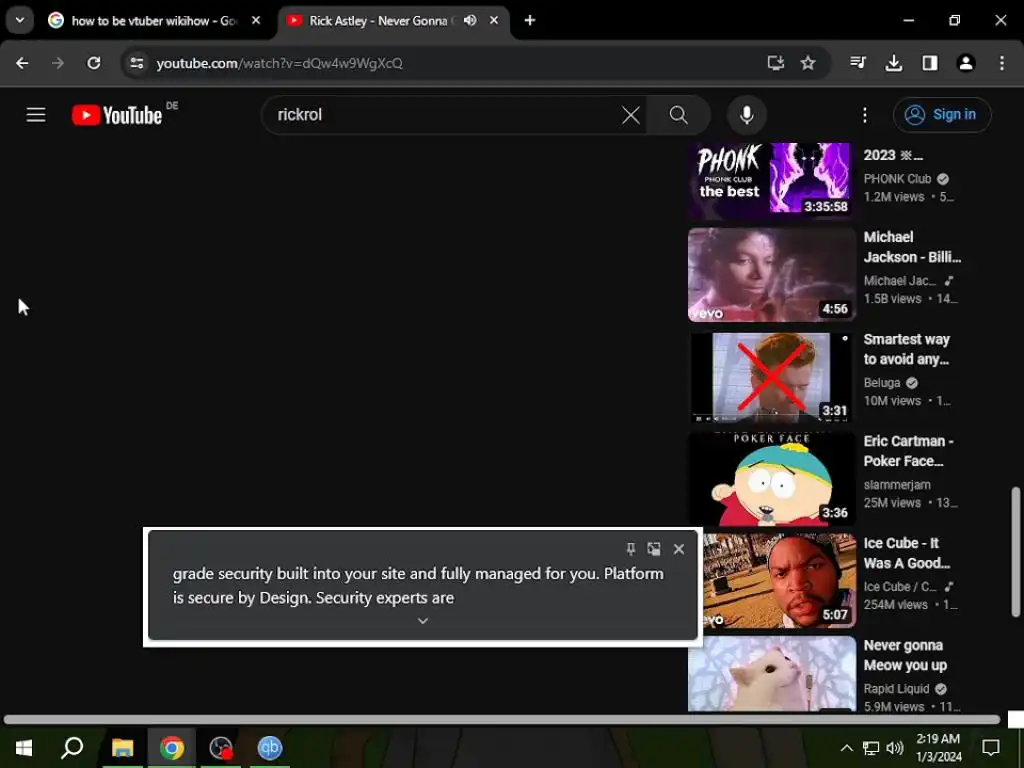Open PHONK Club channel name

click(897, 179)
